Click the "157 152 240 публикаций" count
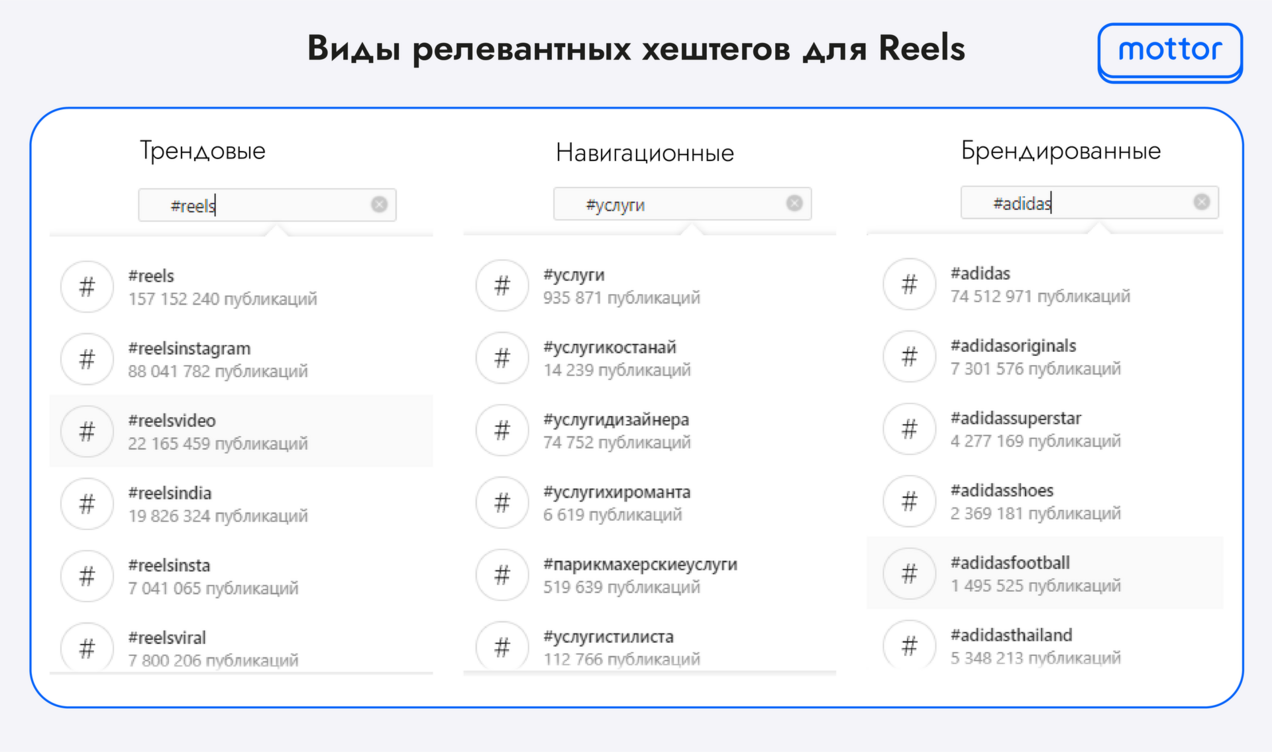Image resolution: width=1272 pixels, height=752 pixels. [223, 299]
